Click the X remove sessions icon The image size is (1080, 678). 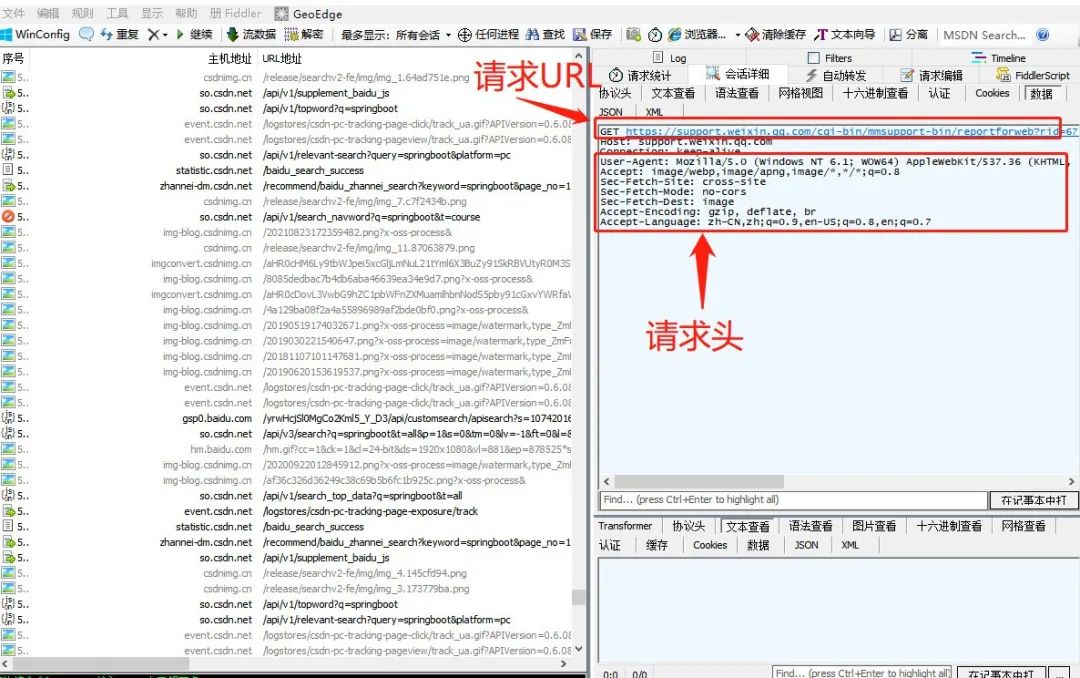[153, 34]
